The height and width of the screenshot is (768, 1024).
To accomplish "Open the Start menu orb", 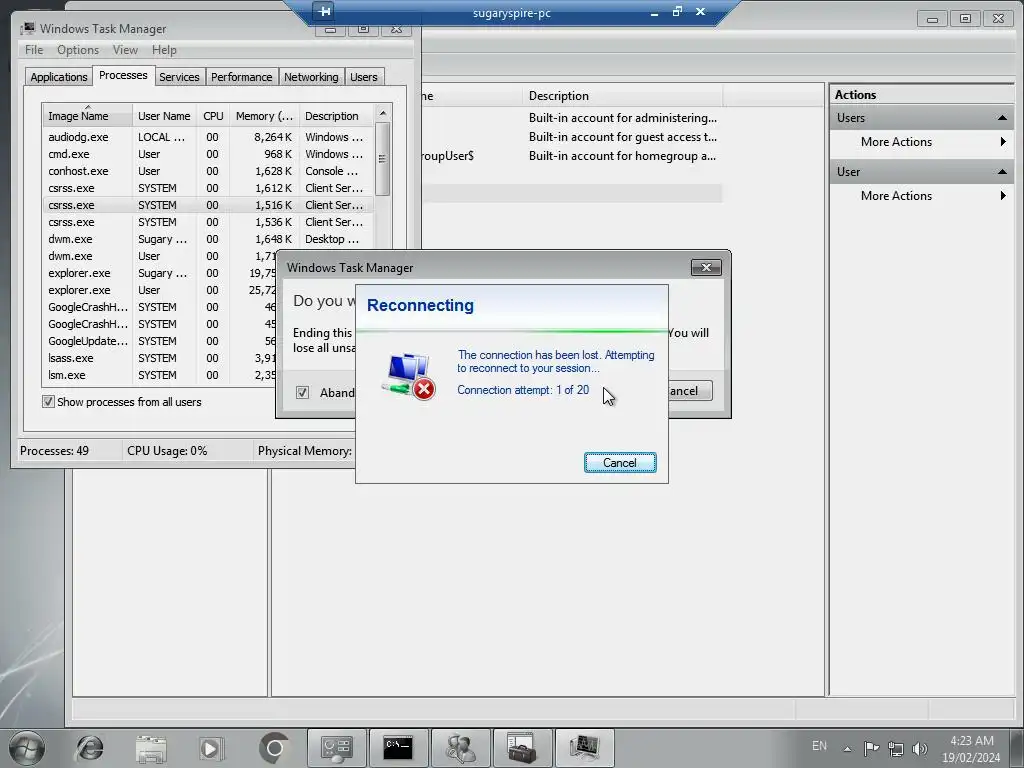I will [x=27, y=748].
